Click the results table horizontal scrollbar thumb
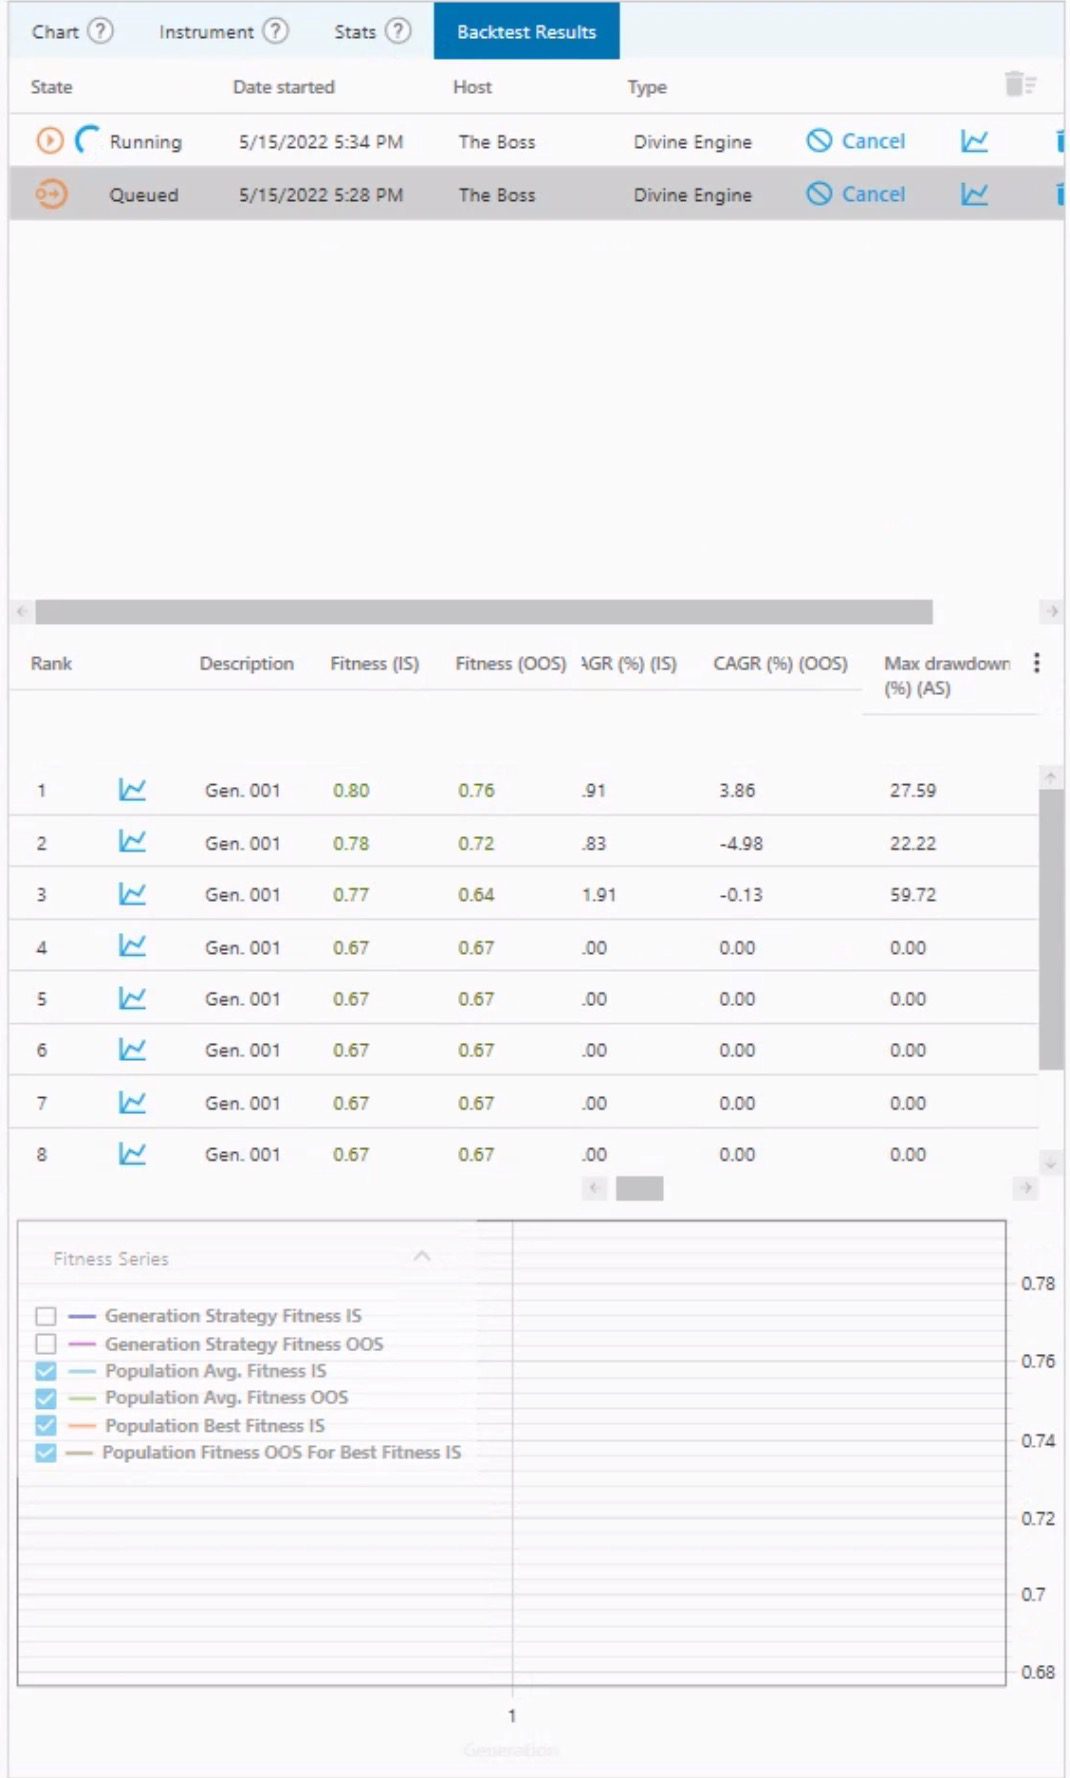1070x1778 pixels. (639, 1188)
